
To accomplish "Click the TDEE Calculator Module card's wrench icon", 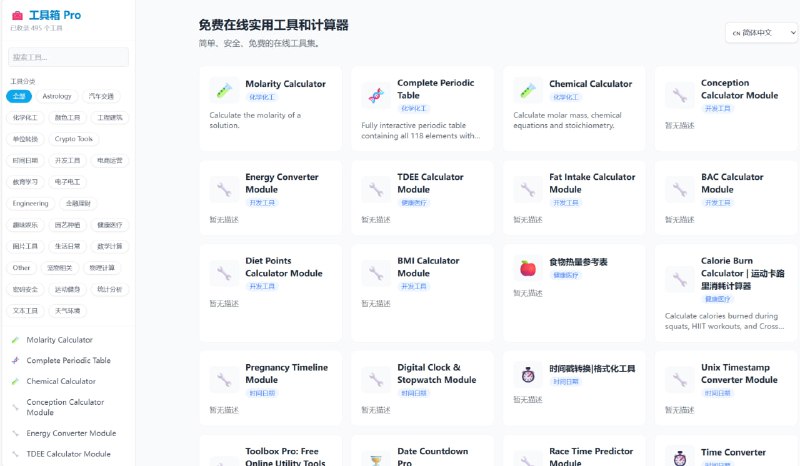I will 376,189.
